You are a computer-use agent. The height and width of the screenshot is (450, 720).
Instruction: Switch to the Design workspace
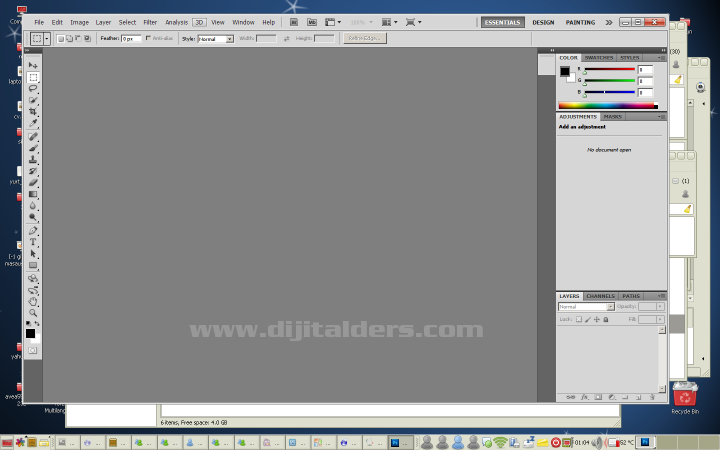pos(543,22)
